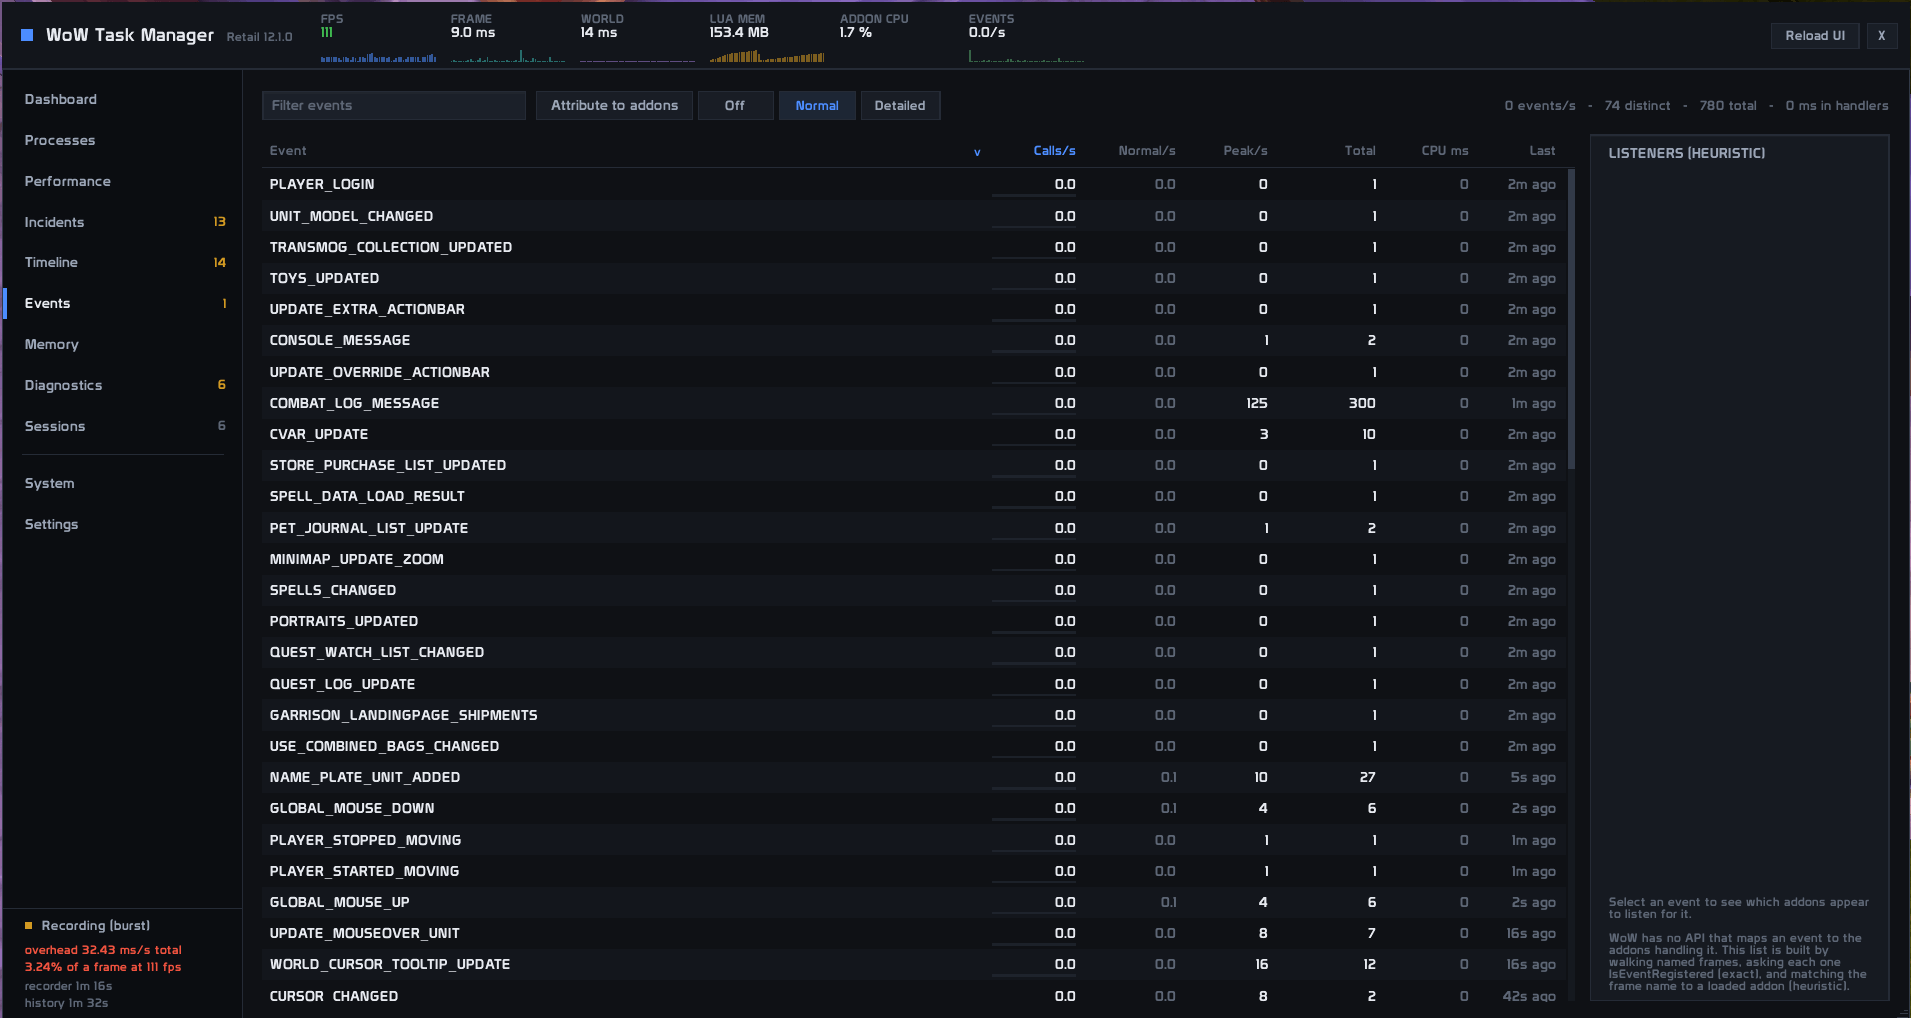
Task: Click the Attribute to addons button
Action: (614, 106)
